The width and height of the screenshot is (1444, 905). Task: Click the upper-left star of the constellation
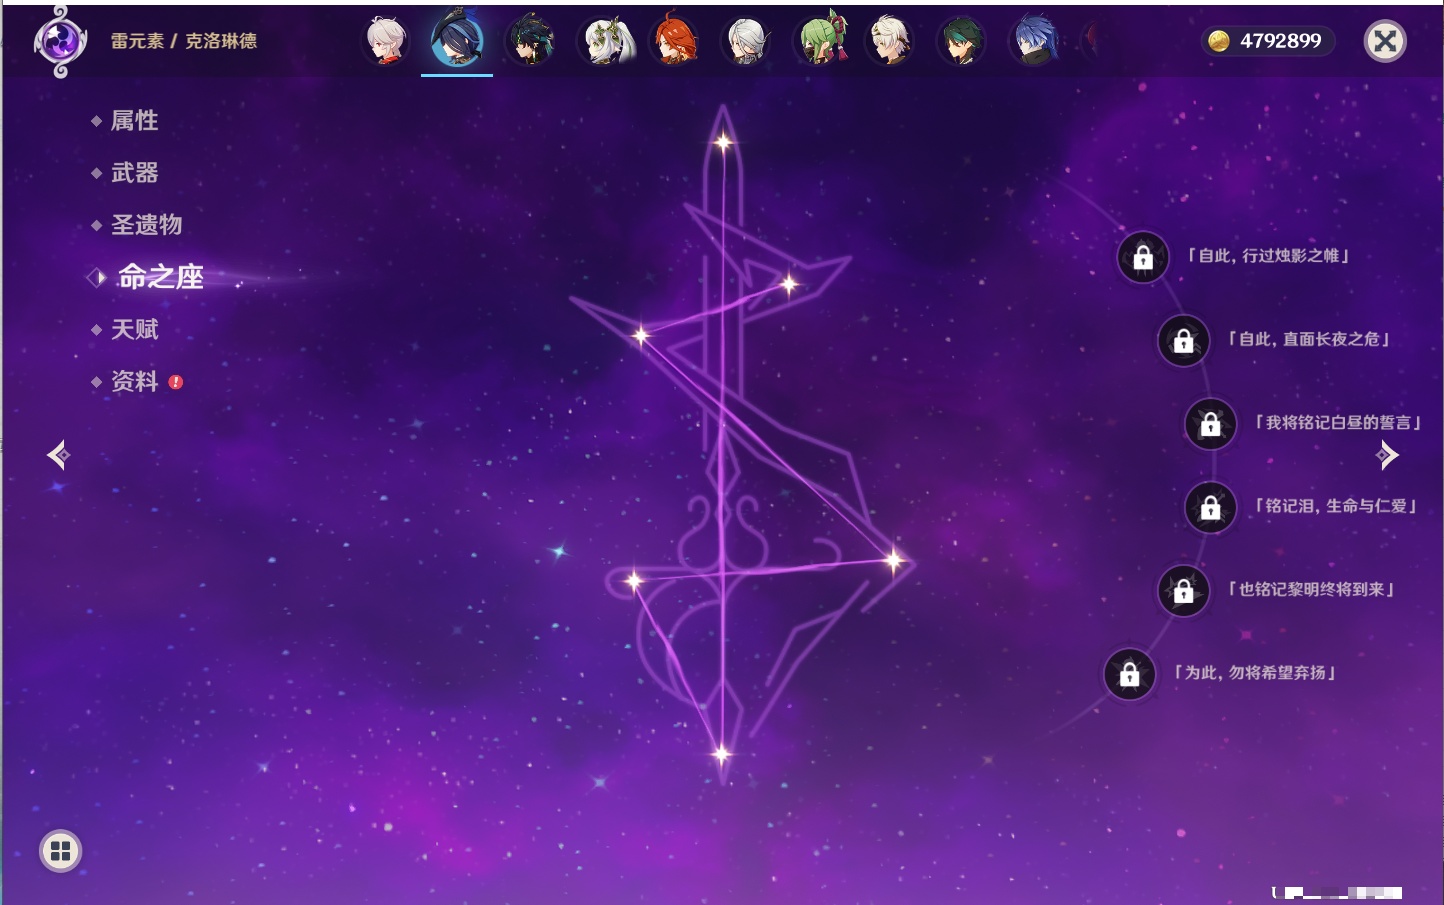click(641, 335)
